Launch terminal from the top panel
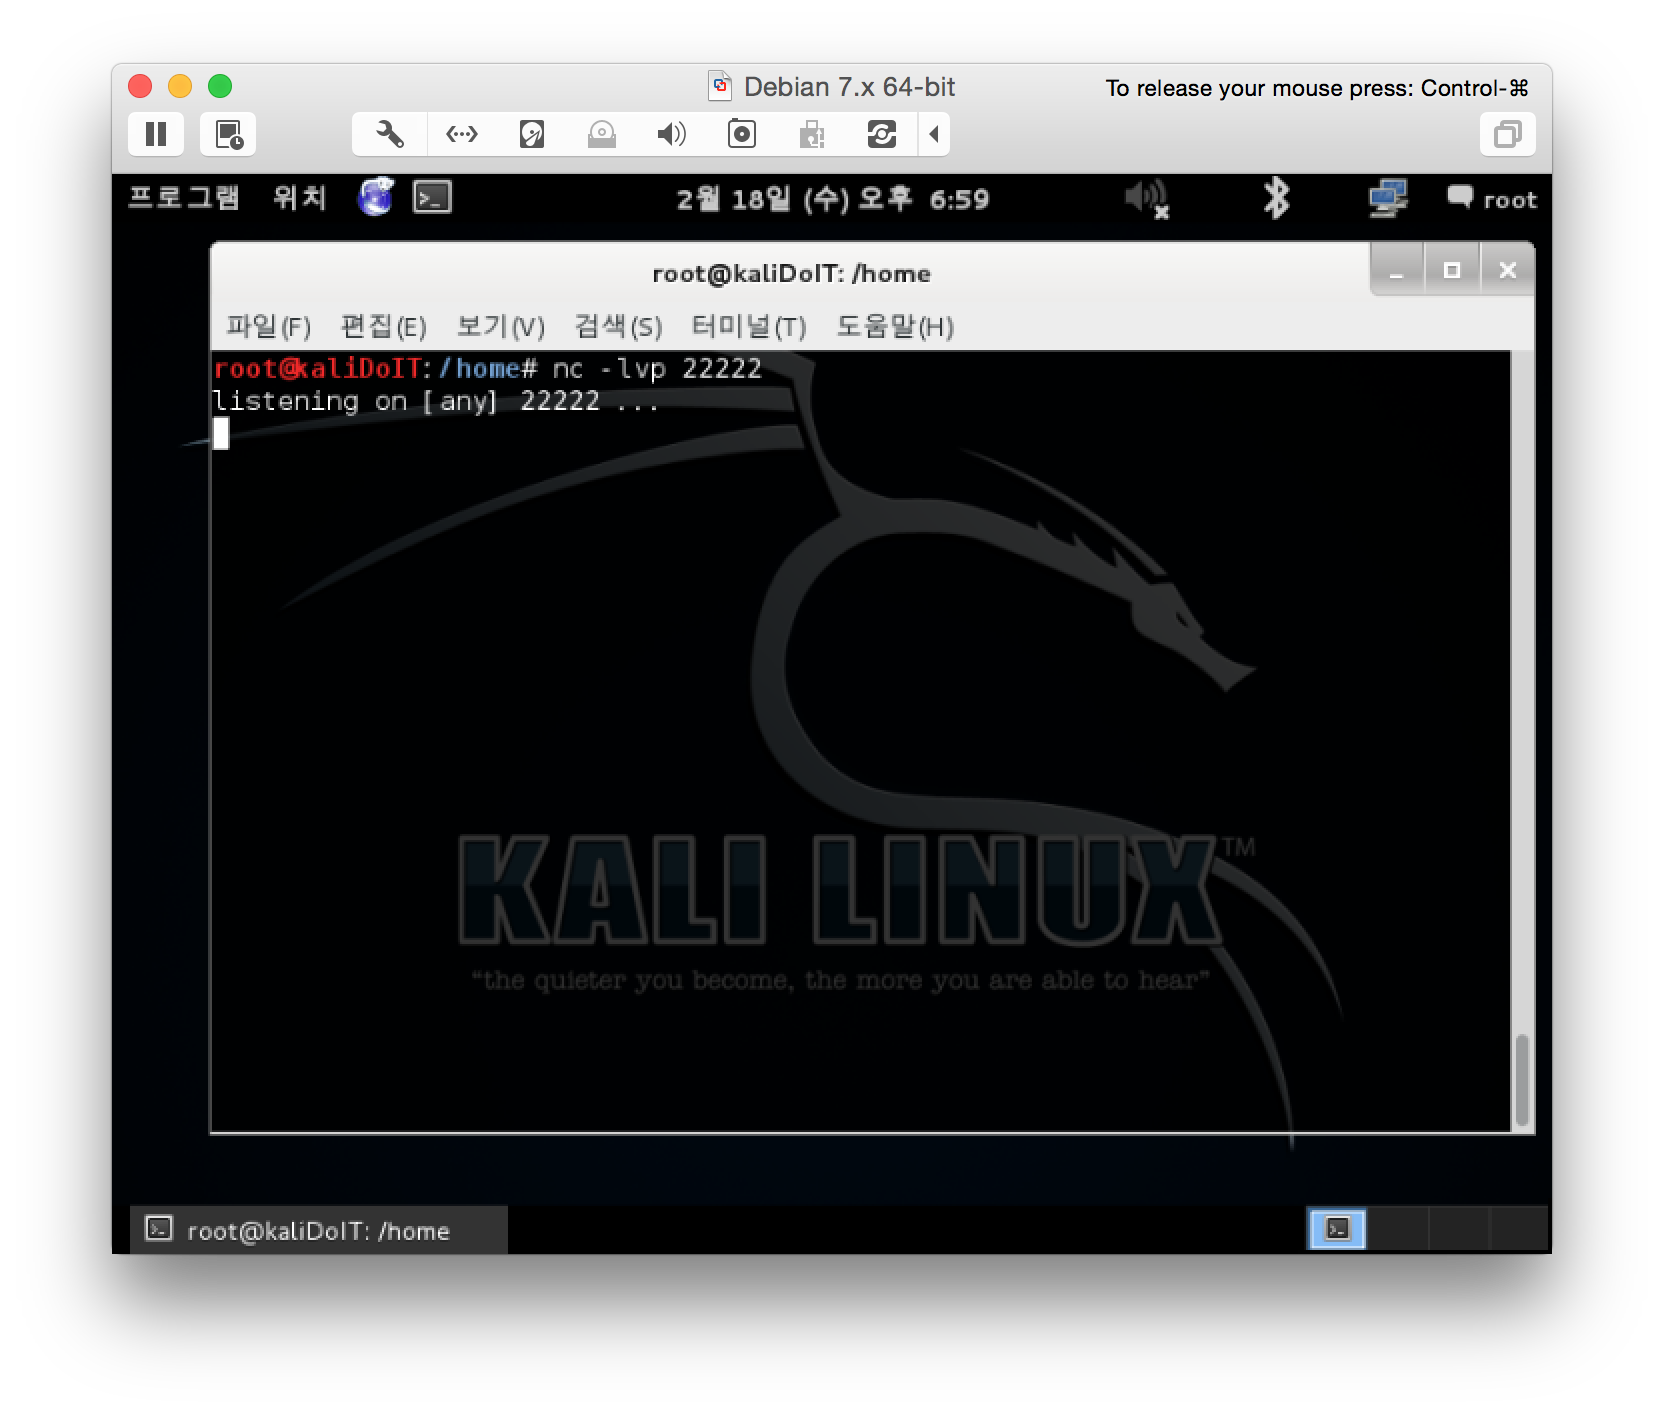Screen dimensions: 1664x1414 (432, 197)
